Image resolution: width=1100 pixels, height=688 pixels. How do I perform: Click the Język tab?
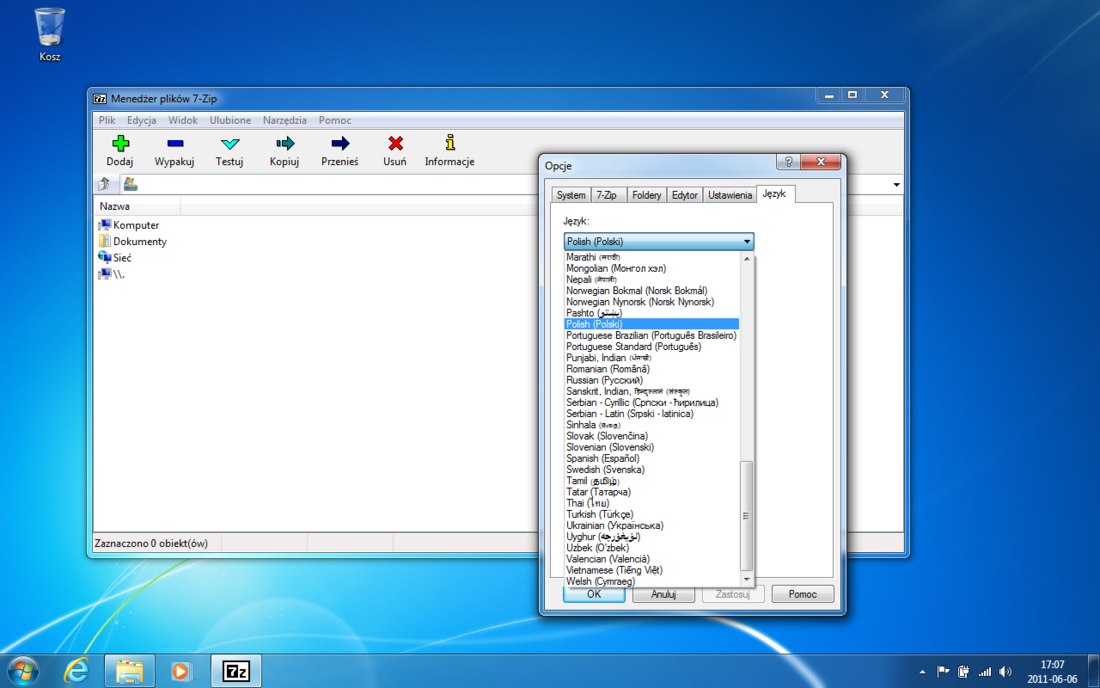click(774, 194)
